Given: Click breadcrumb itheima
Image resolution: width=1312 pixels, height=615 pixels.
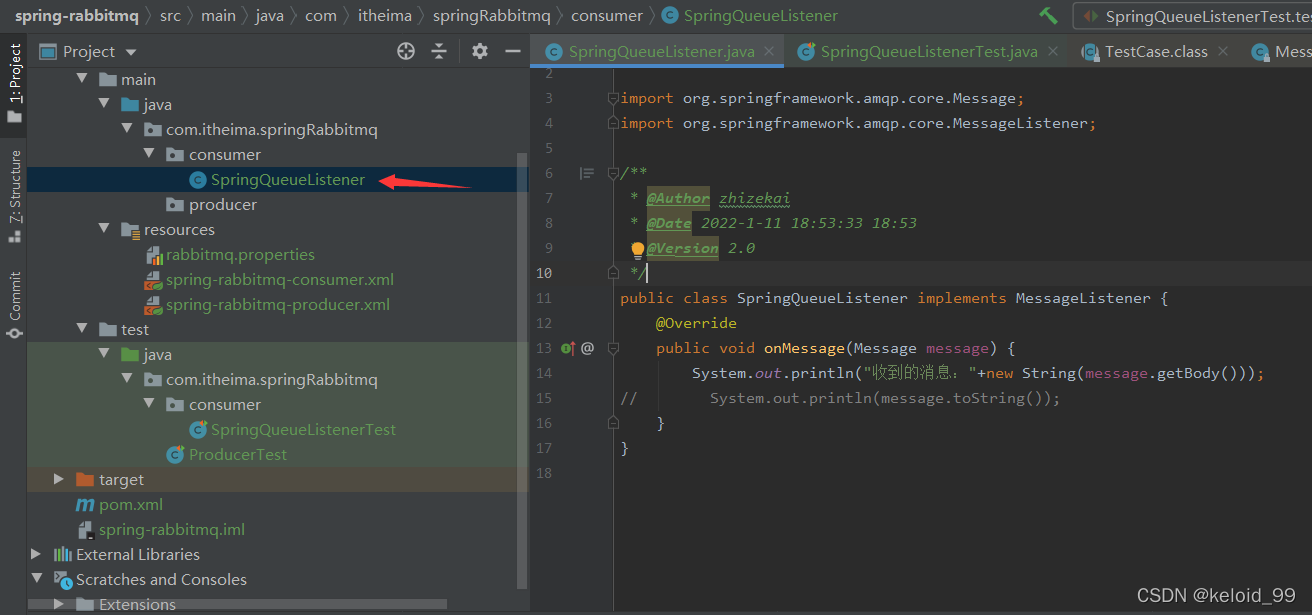Looking at the screenshot, I should [x=385, y=15].
